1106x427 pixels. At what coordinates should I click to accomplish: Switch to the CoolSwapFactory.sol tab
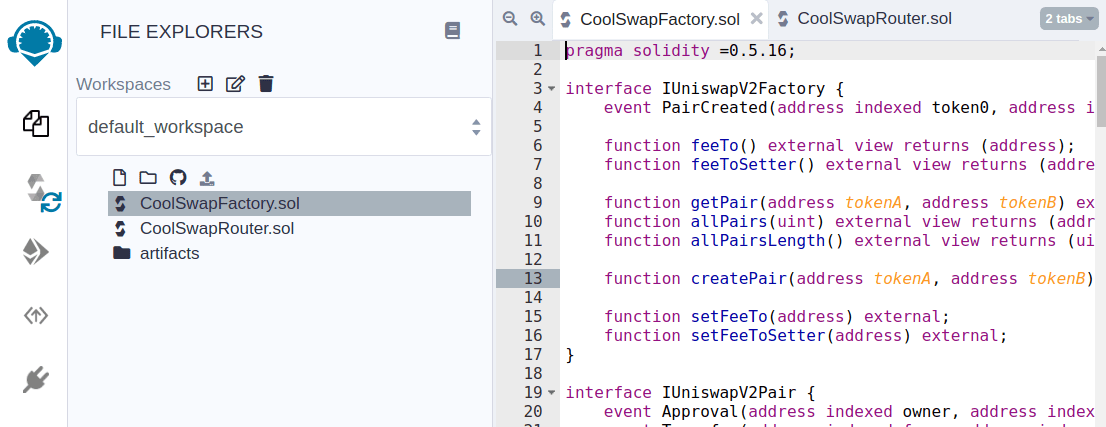point(660,19)
